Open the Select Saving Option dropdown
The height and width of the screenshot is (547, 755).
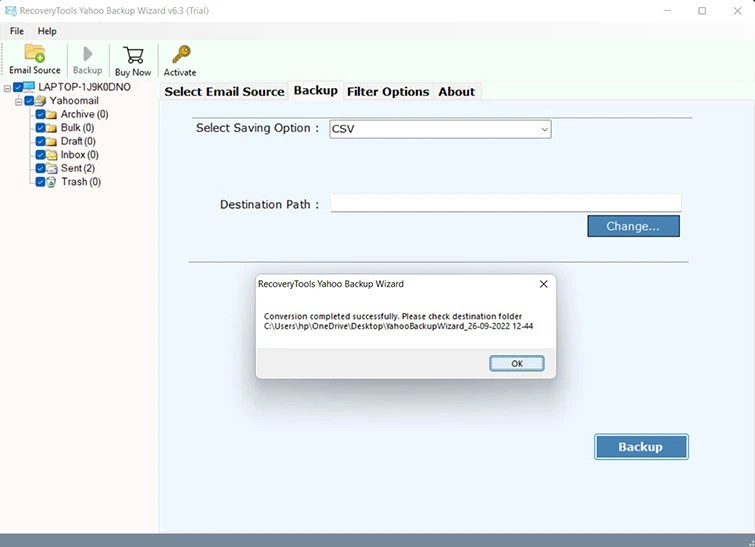click(x=440, y=129)
